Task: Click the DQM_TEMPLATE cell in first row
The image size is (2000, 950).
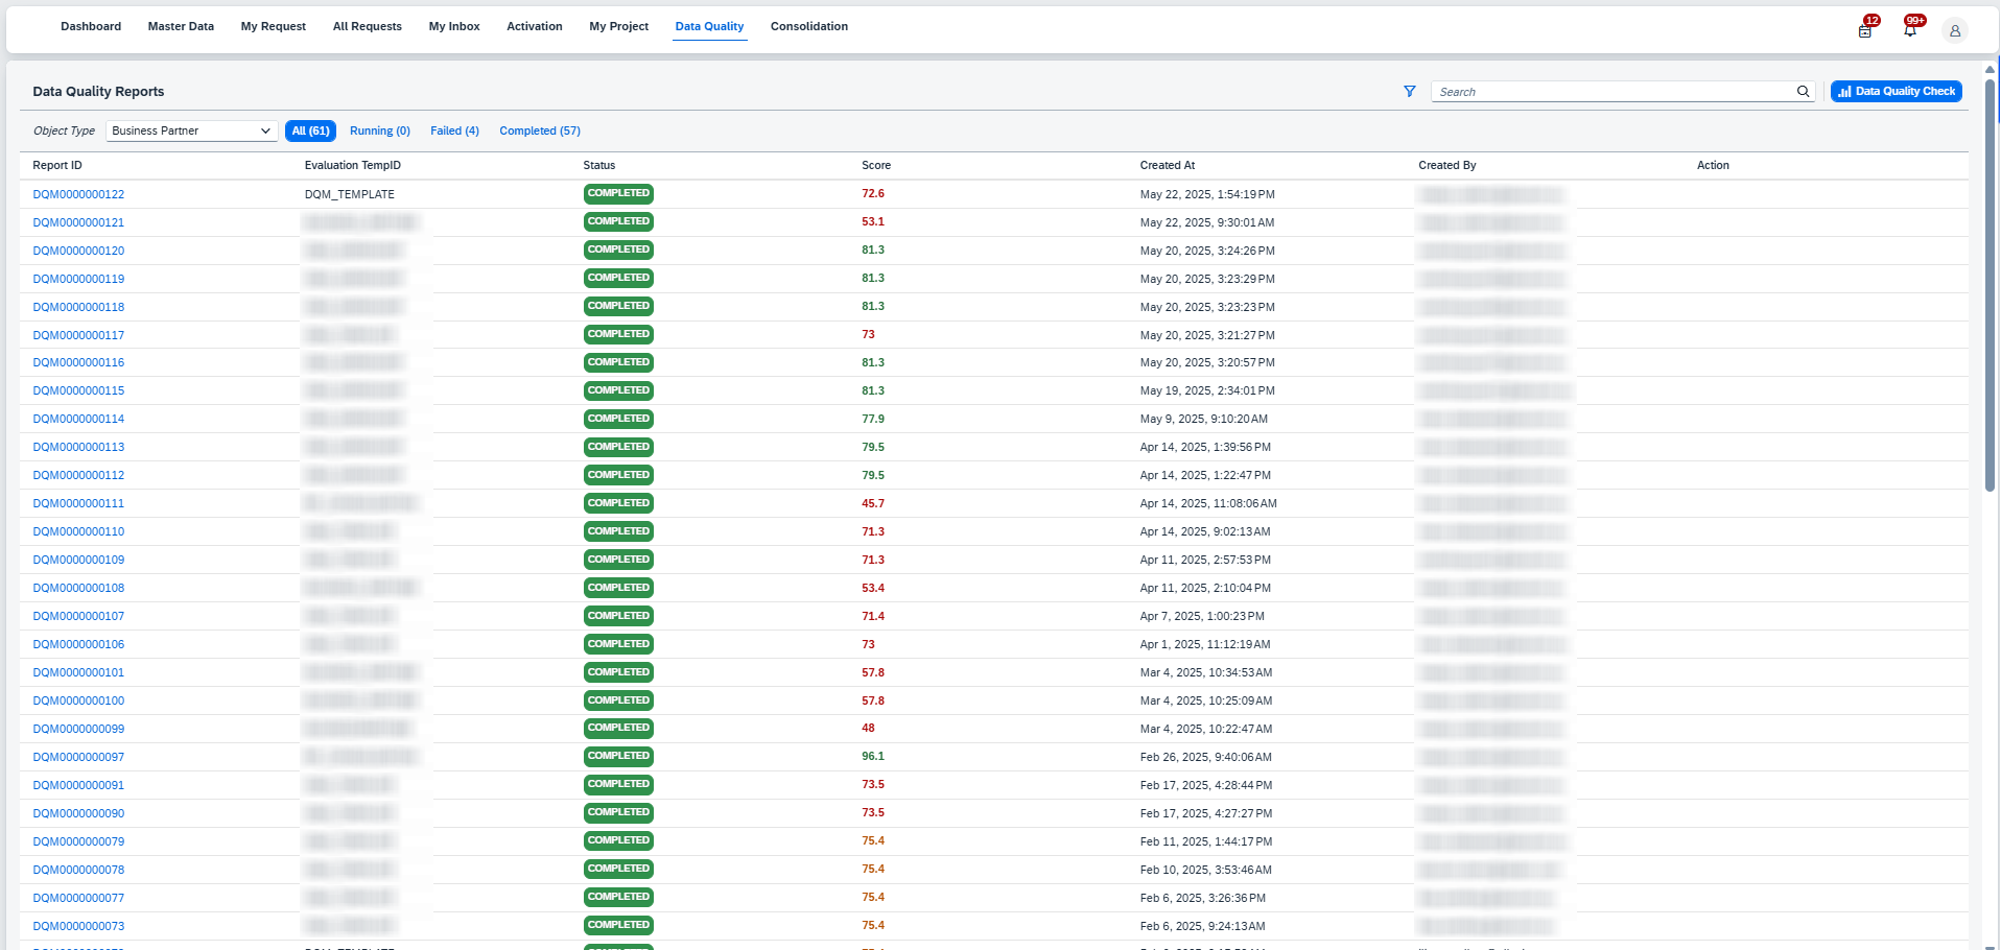Action: (x=349, y=195)
